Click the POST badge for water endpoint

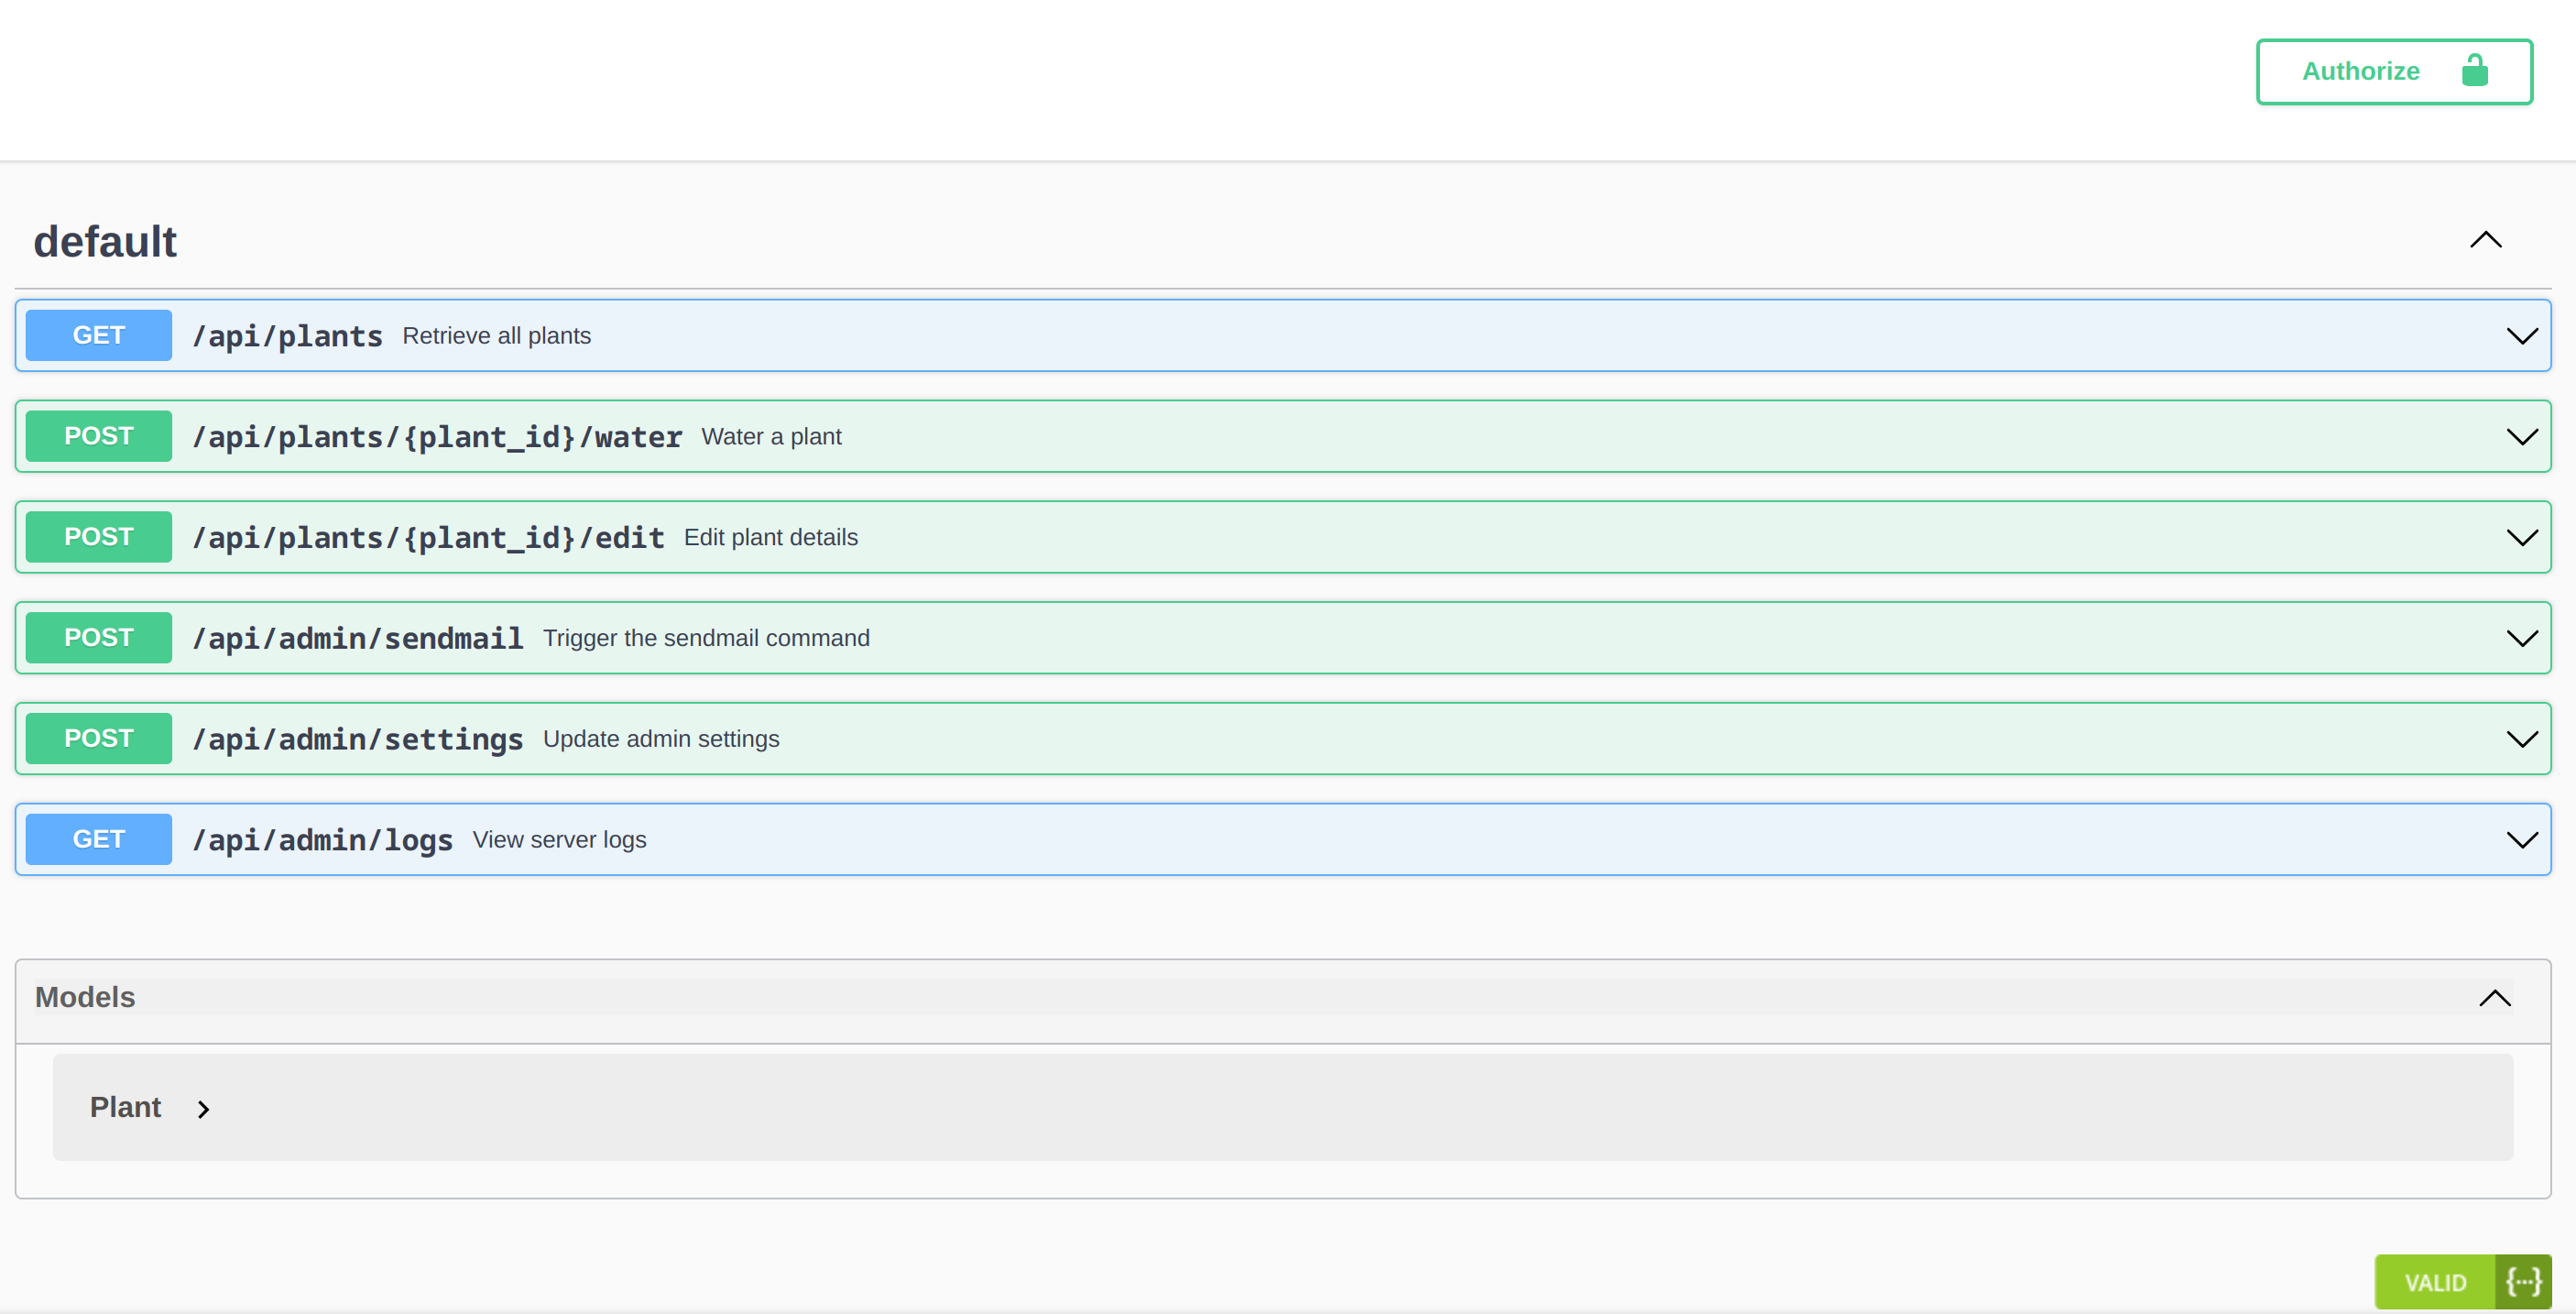(x=98, y=436)
